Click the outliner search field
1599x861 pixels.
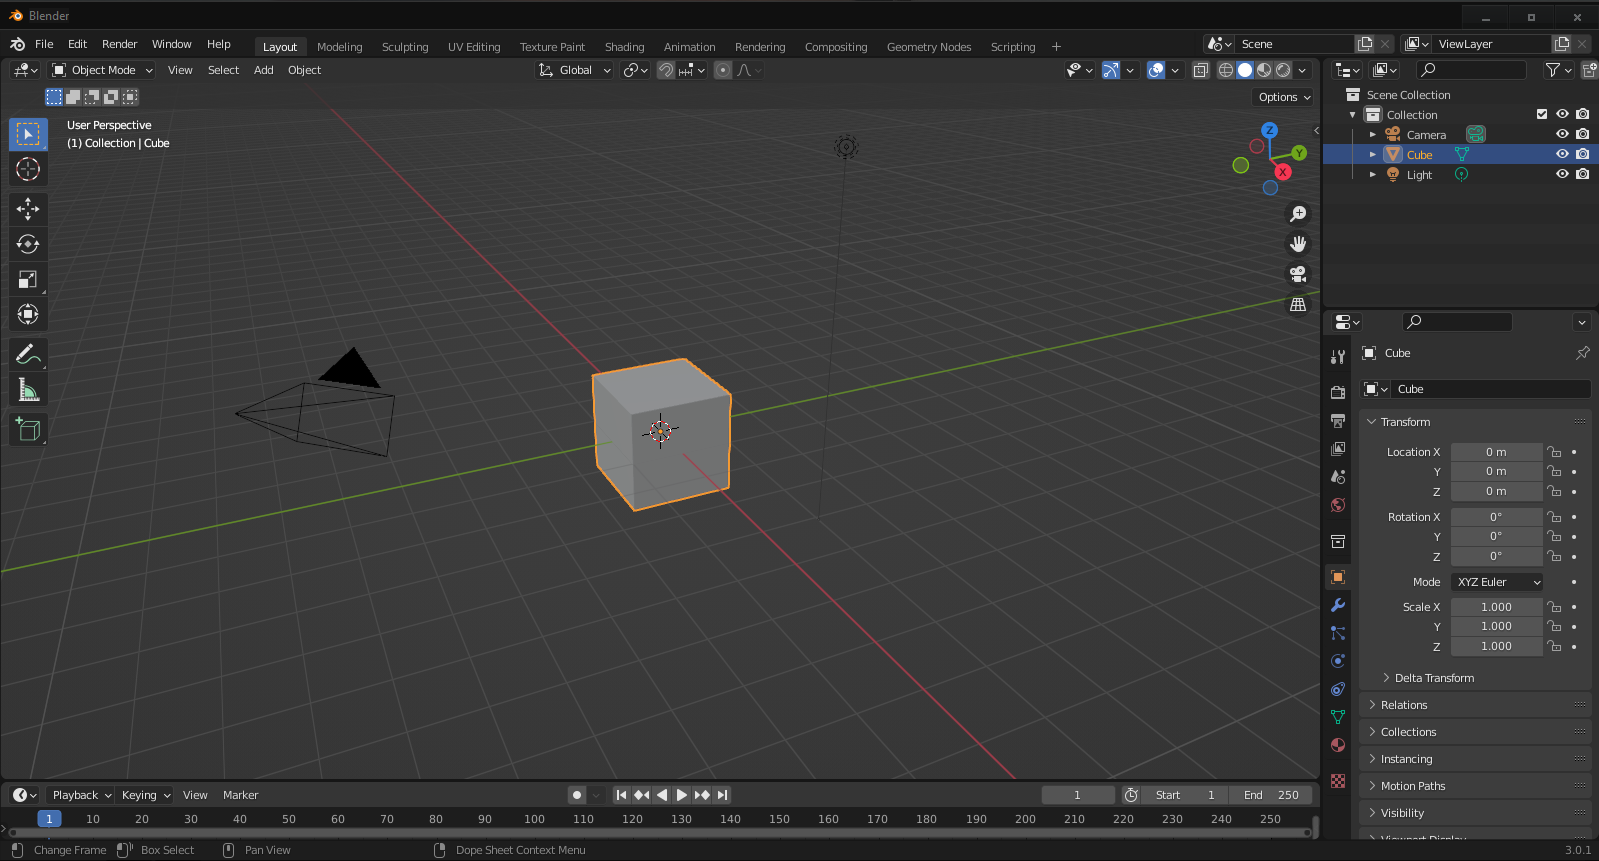pos(1472,69)
